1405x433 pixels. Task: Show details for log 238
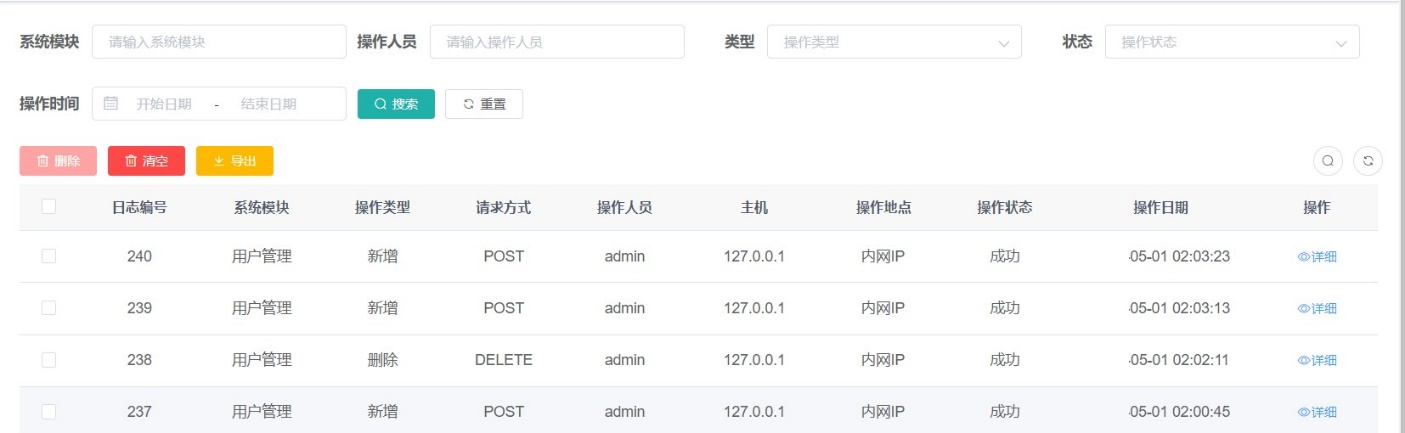click(x=1317, y=361)
